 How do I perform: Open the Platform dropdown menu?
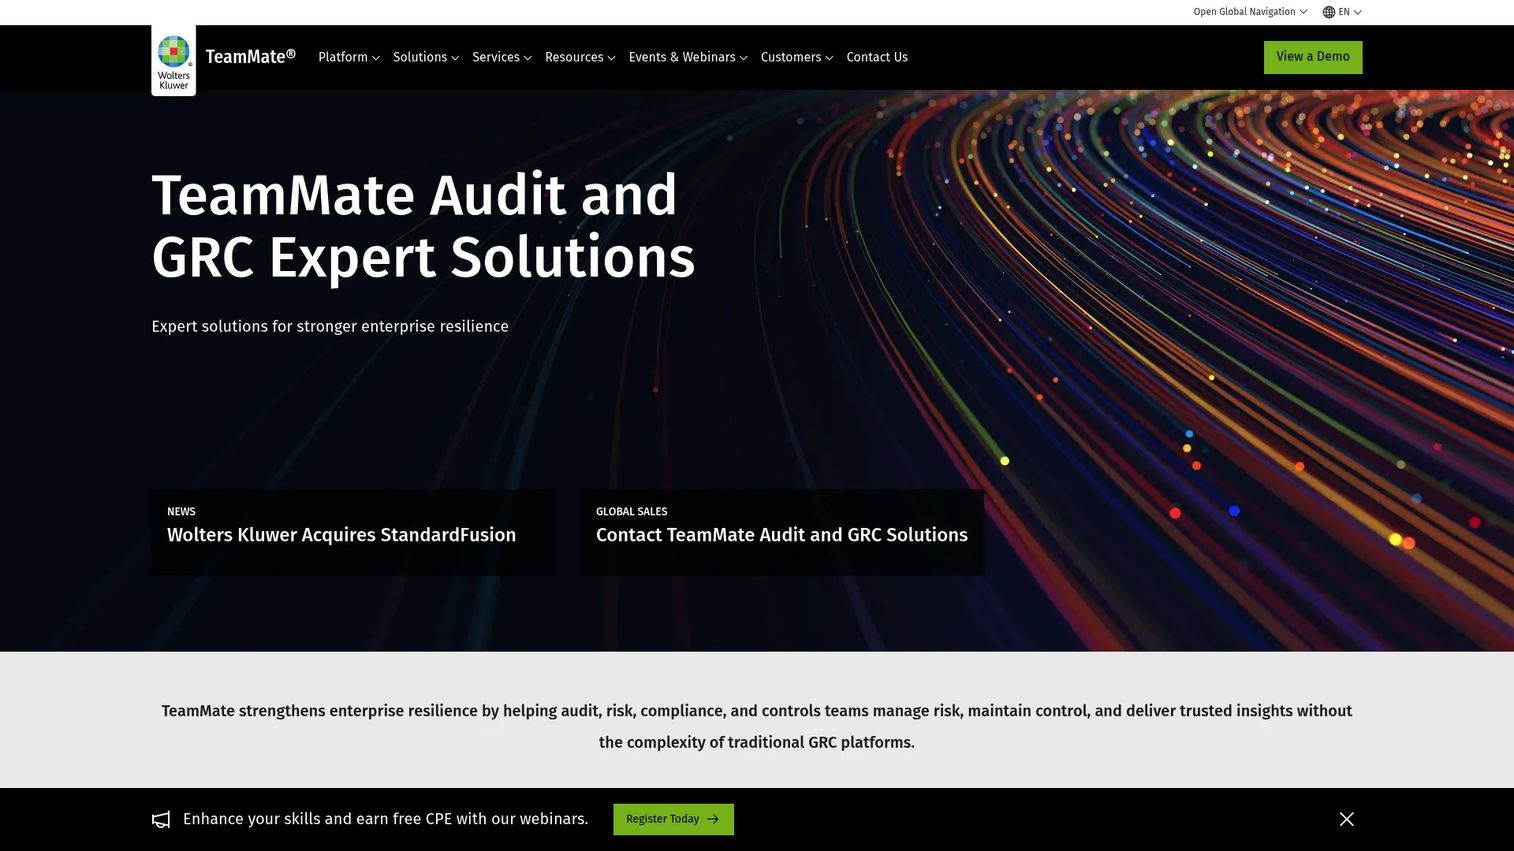(349, 57)
